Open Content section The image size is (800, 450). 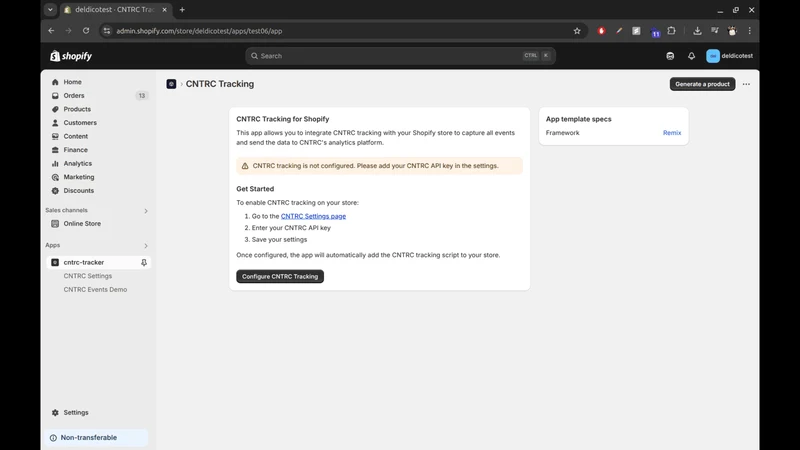click(76, 136)
